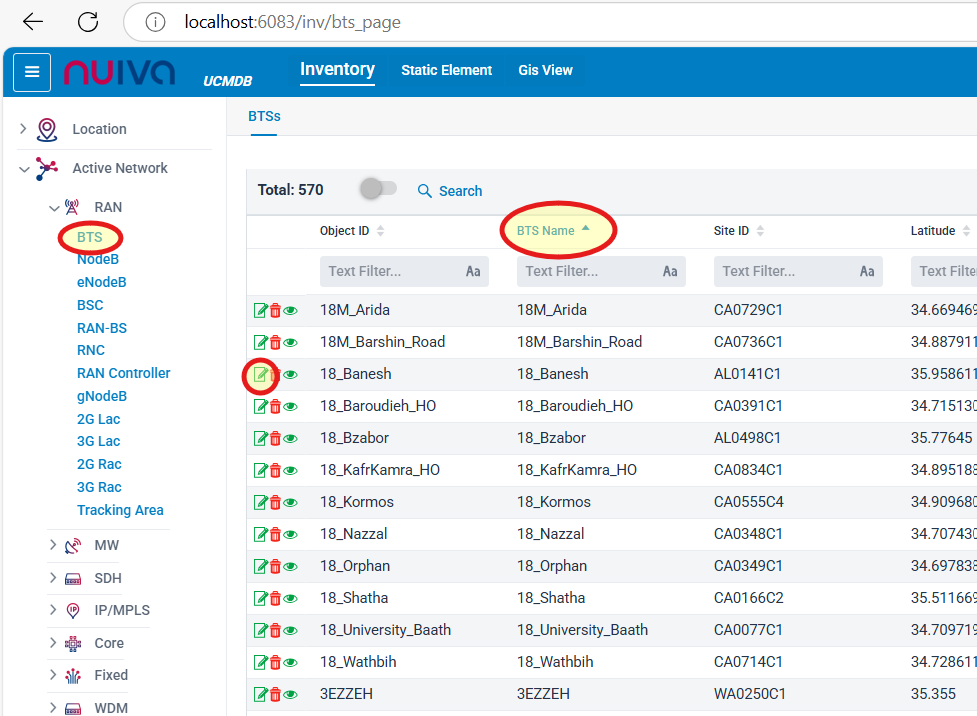Click the browser reload icon
Viewport: 977px width, 716px height.
pyautogui.click(x=88, y=22)
